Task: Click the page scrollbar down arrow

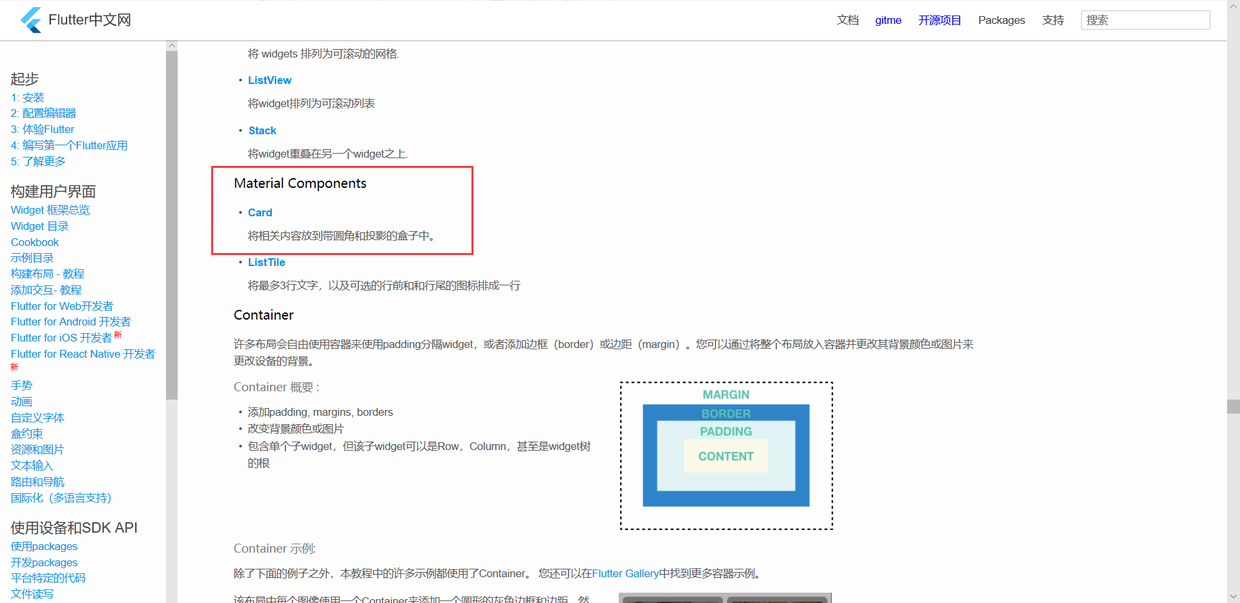Action: point(1234,597)
